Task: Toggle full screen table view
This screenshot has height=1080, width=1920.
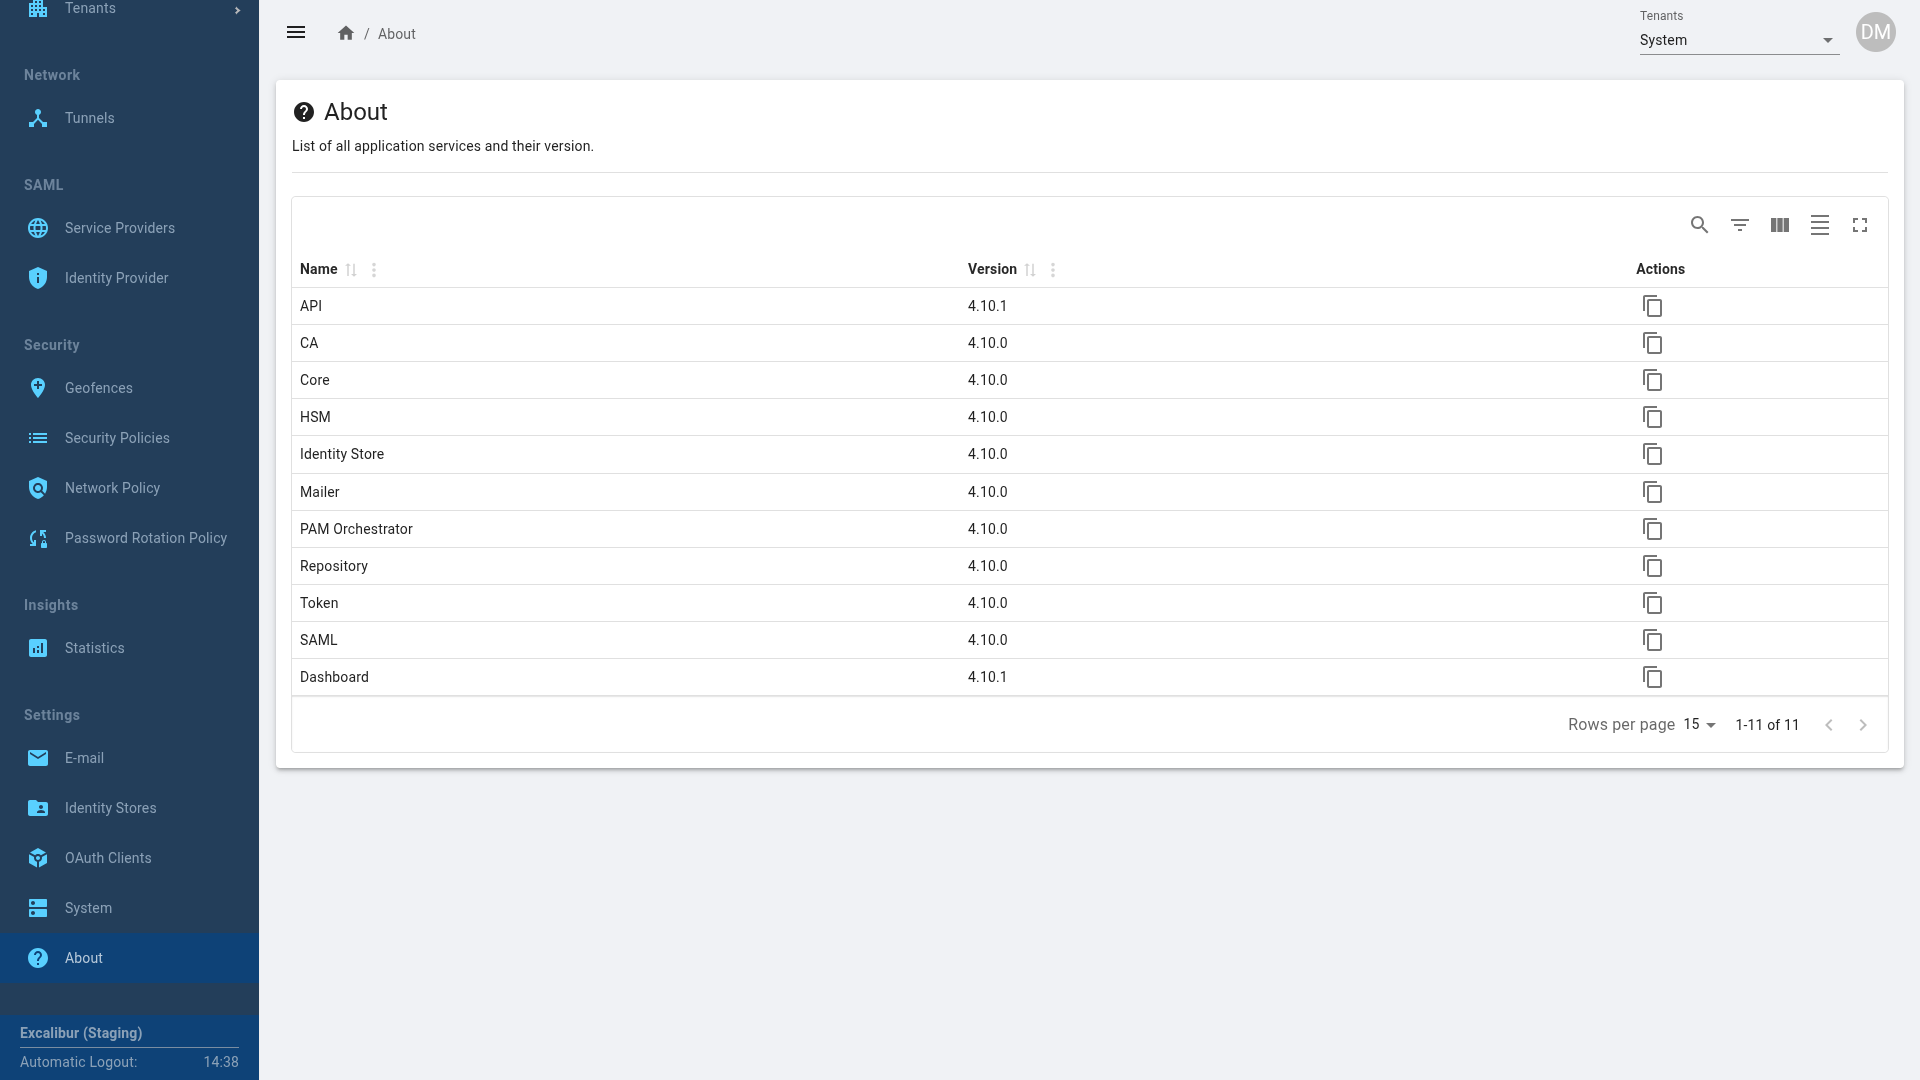Action: 1860,225
